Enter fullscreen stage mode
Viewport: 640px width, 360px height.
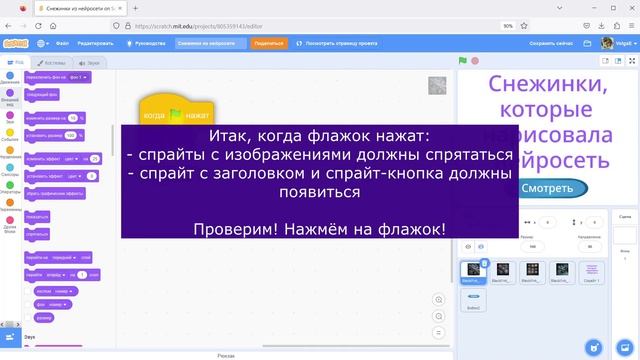click(632, 61)
